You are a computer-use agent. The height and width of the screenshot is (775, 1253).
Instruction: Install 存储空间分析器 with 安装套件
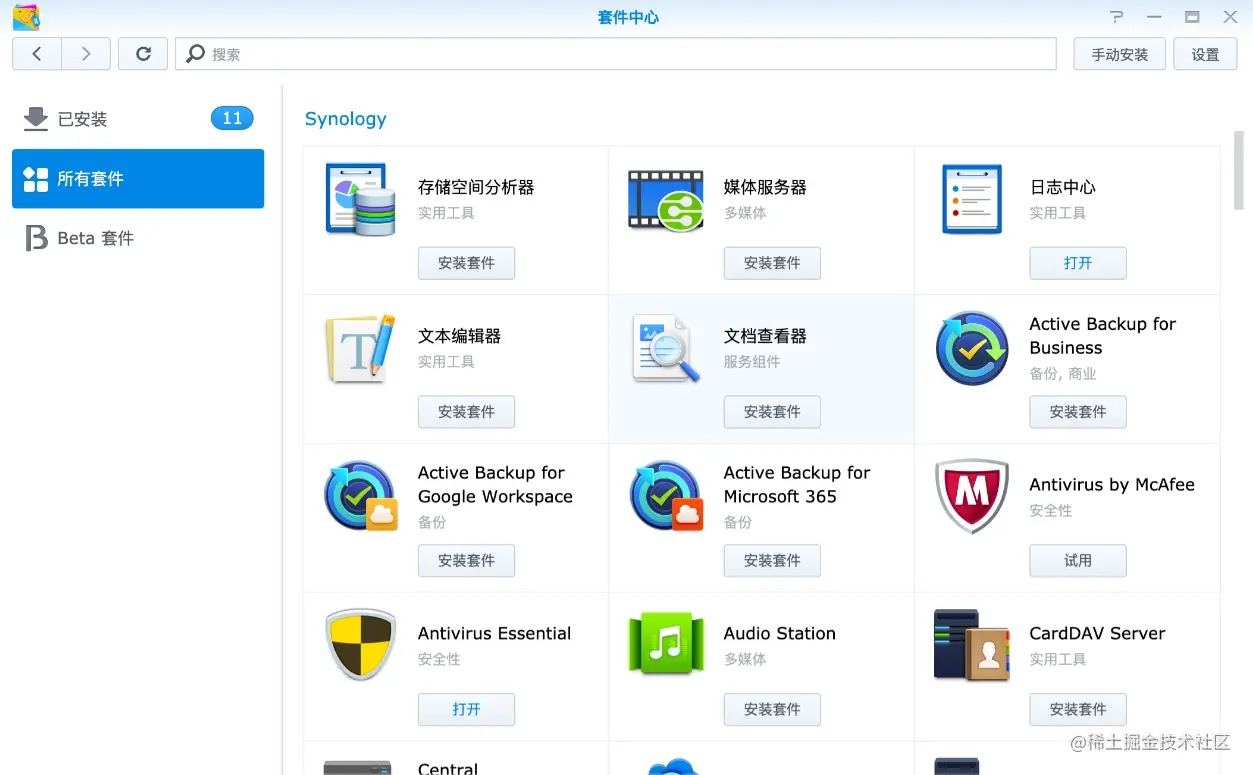466,263
